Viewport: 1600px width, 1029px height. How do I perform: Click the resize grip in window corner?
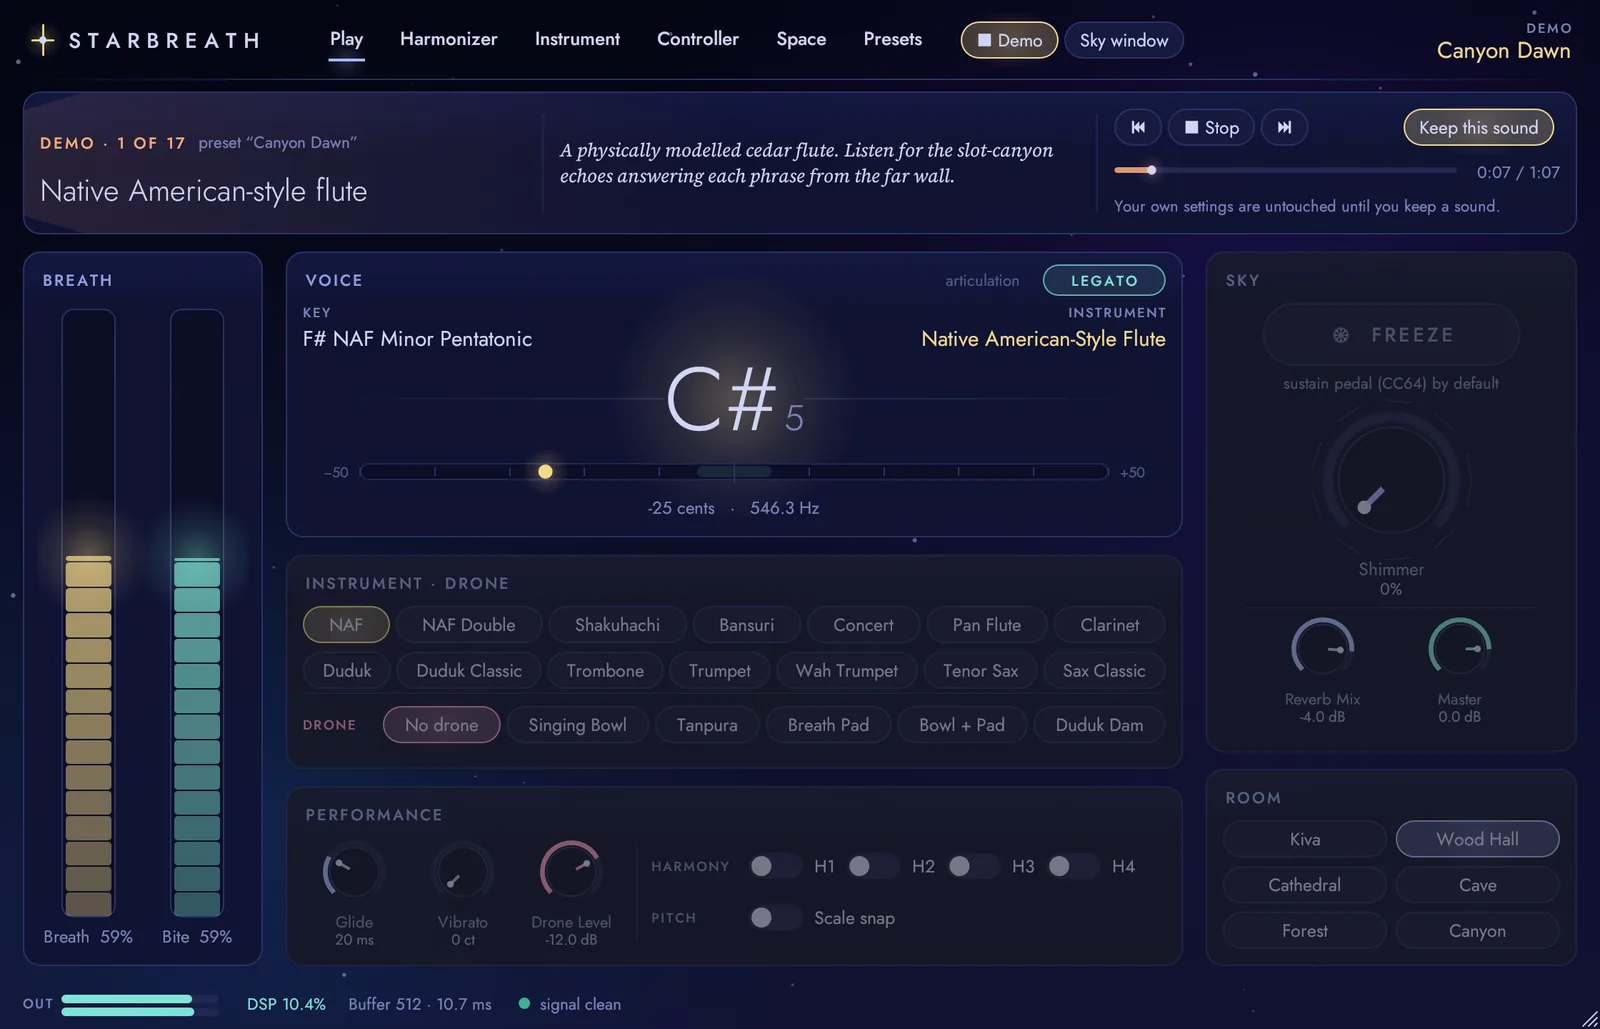click(x=1589, y=1018)
